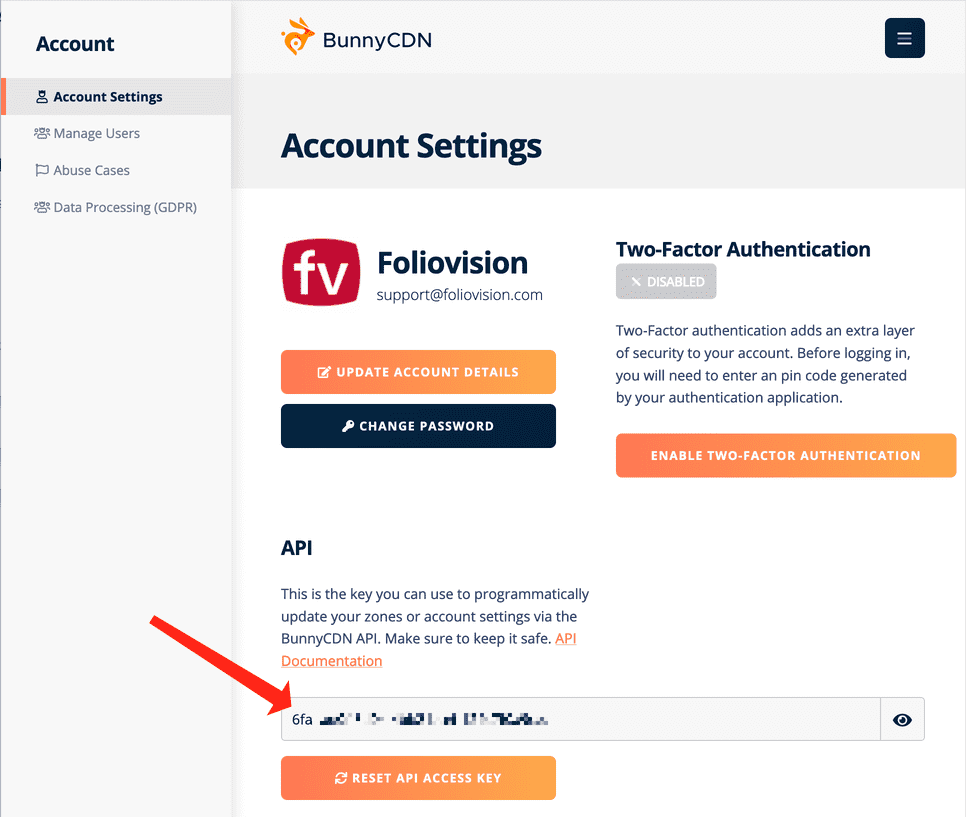Open Data Processing (GDPR) page
The height and width of the screenshot is (817, 966).
[125, 207]
